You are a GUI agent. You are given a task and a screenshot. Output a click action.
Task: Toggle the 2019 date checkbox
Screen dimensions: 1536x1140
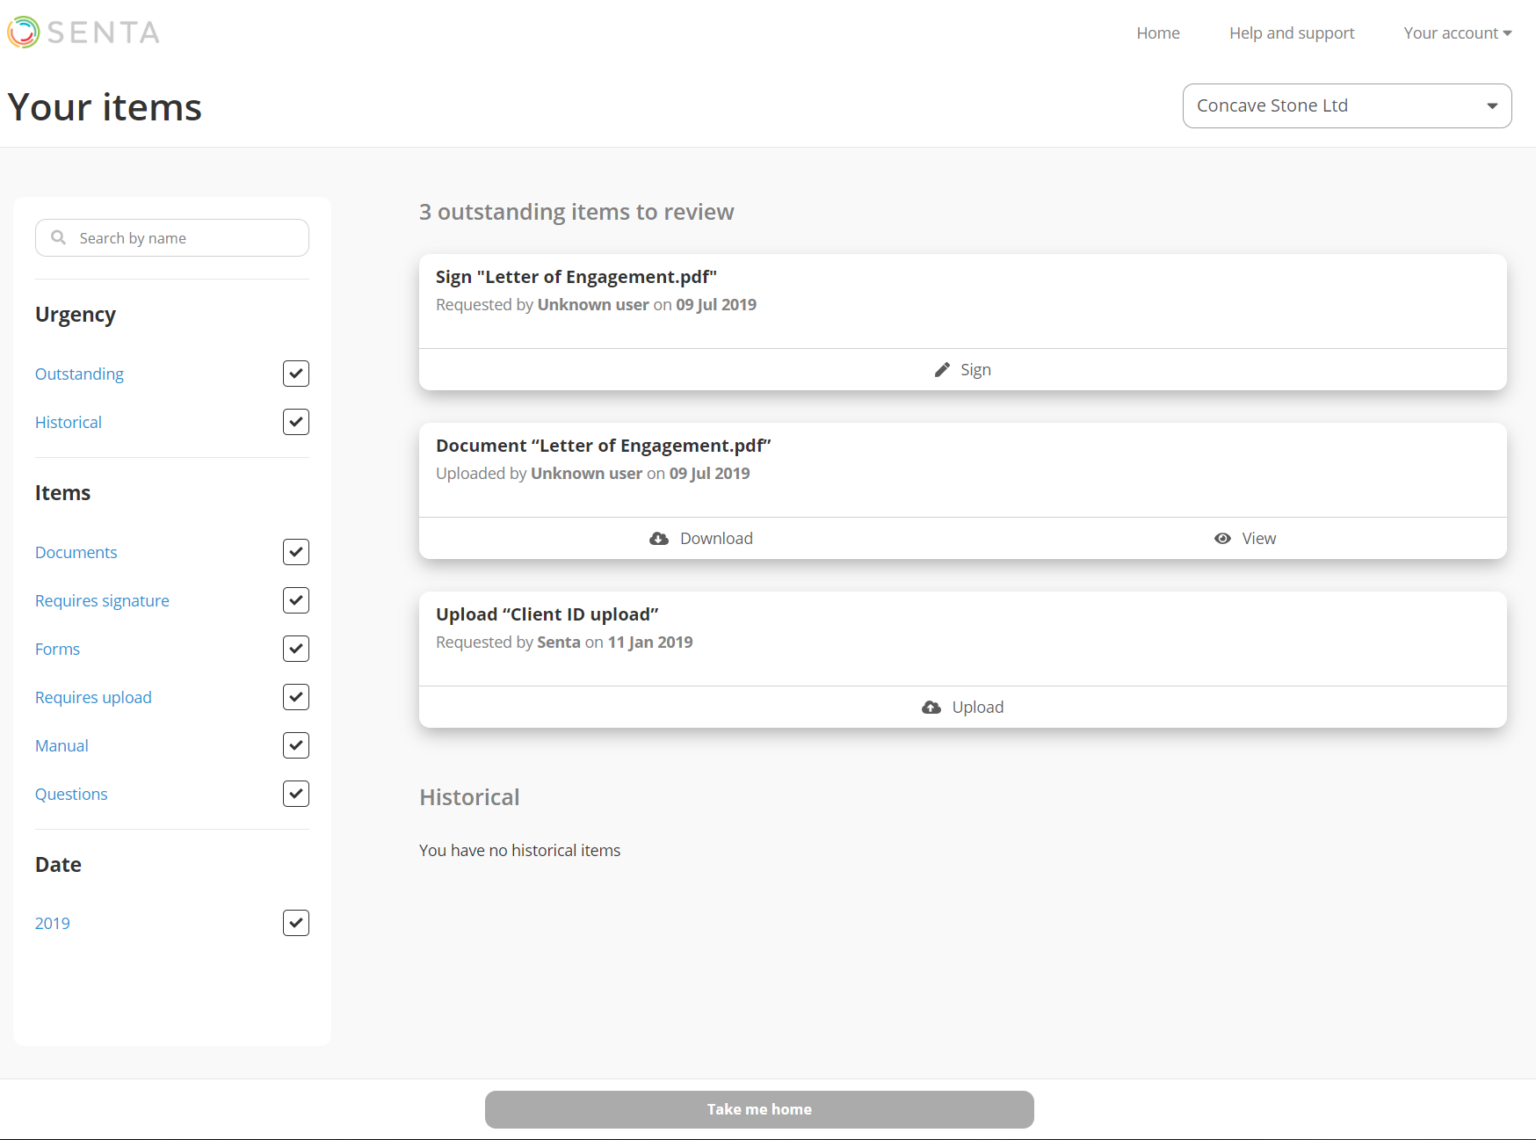296,923
